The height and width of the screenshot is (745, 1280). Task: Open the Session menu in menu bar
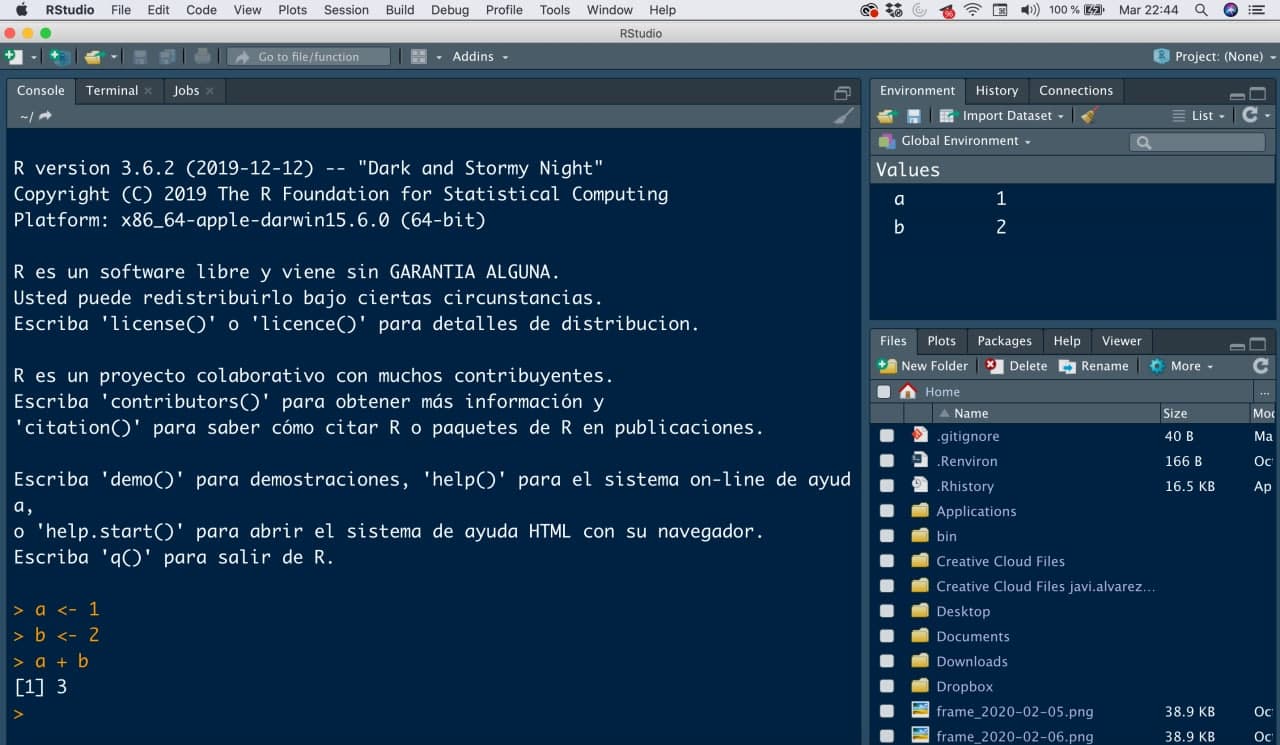click(x=346, y=10)
